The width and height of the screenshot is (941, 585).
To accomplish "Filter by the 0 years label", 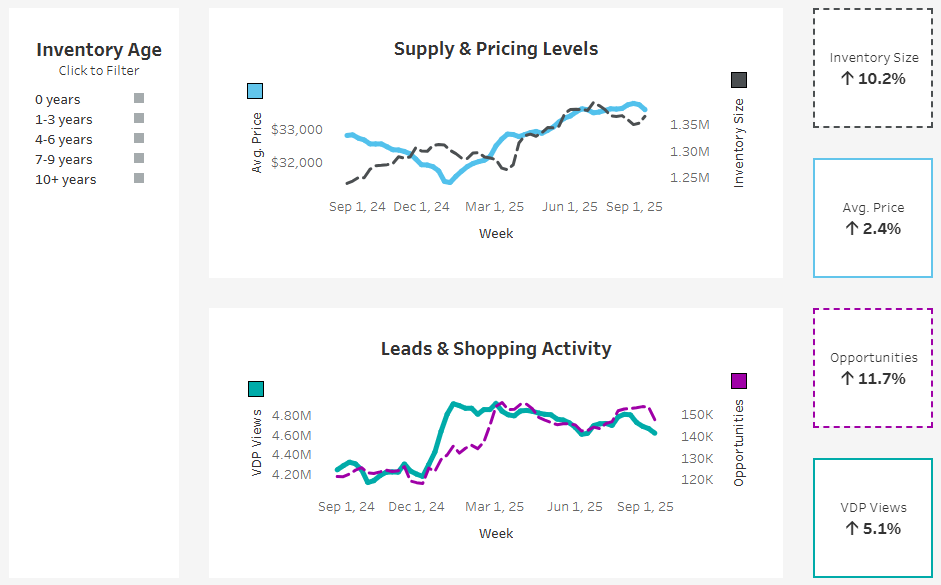I will (58, 100).
